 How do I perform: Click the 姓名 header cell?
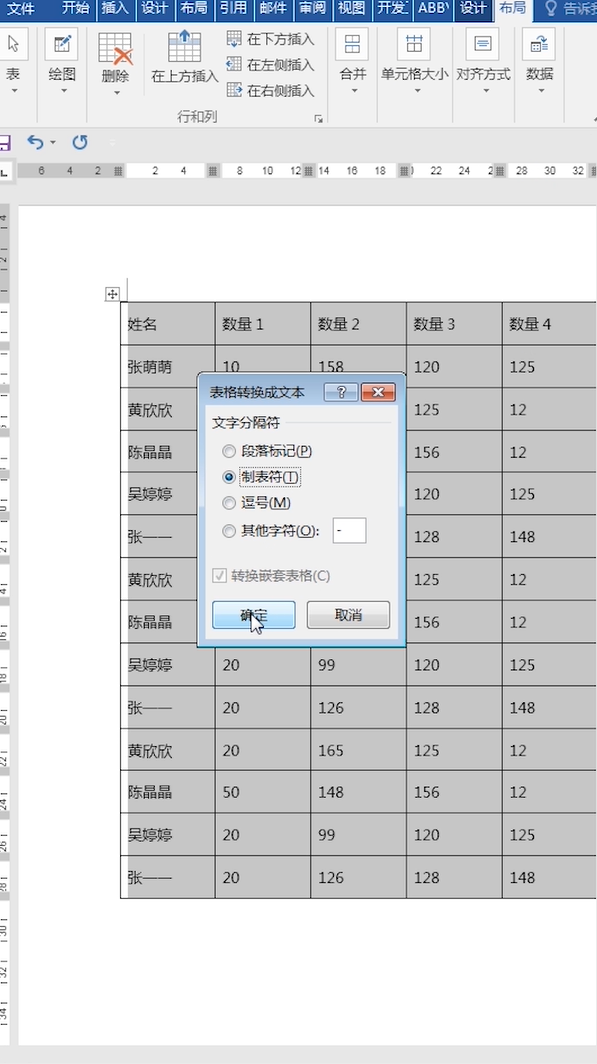point(168,324)
